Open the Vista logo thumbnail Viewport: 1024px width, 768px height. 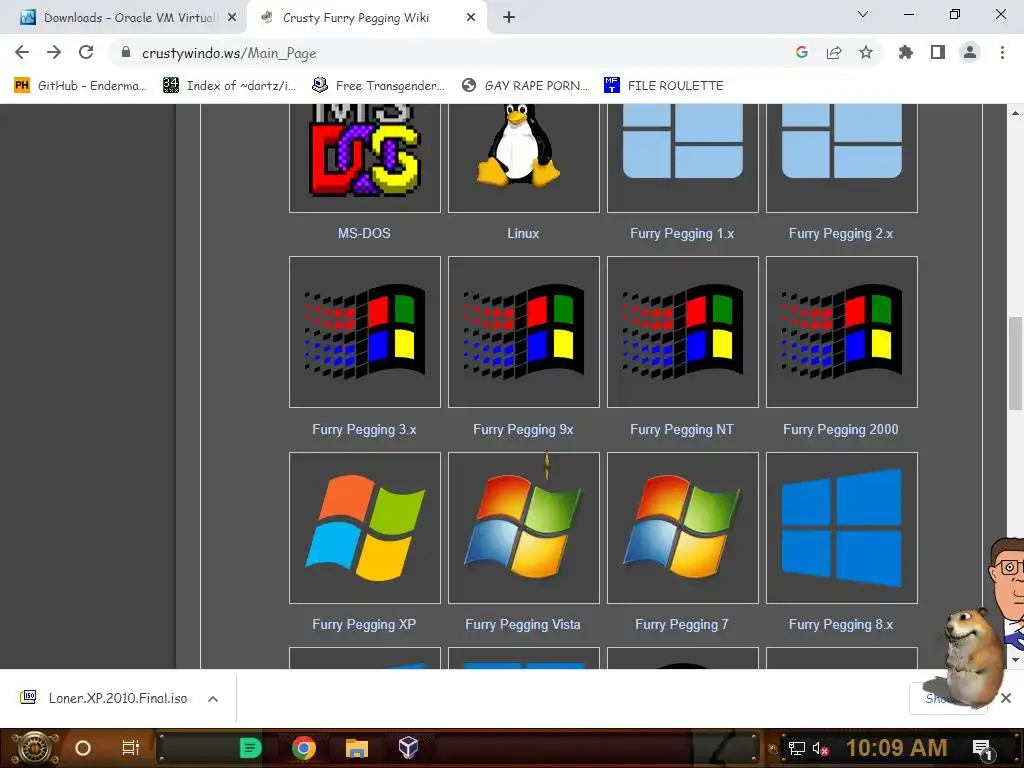[x=523, y=528]
